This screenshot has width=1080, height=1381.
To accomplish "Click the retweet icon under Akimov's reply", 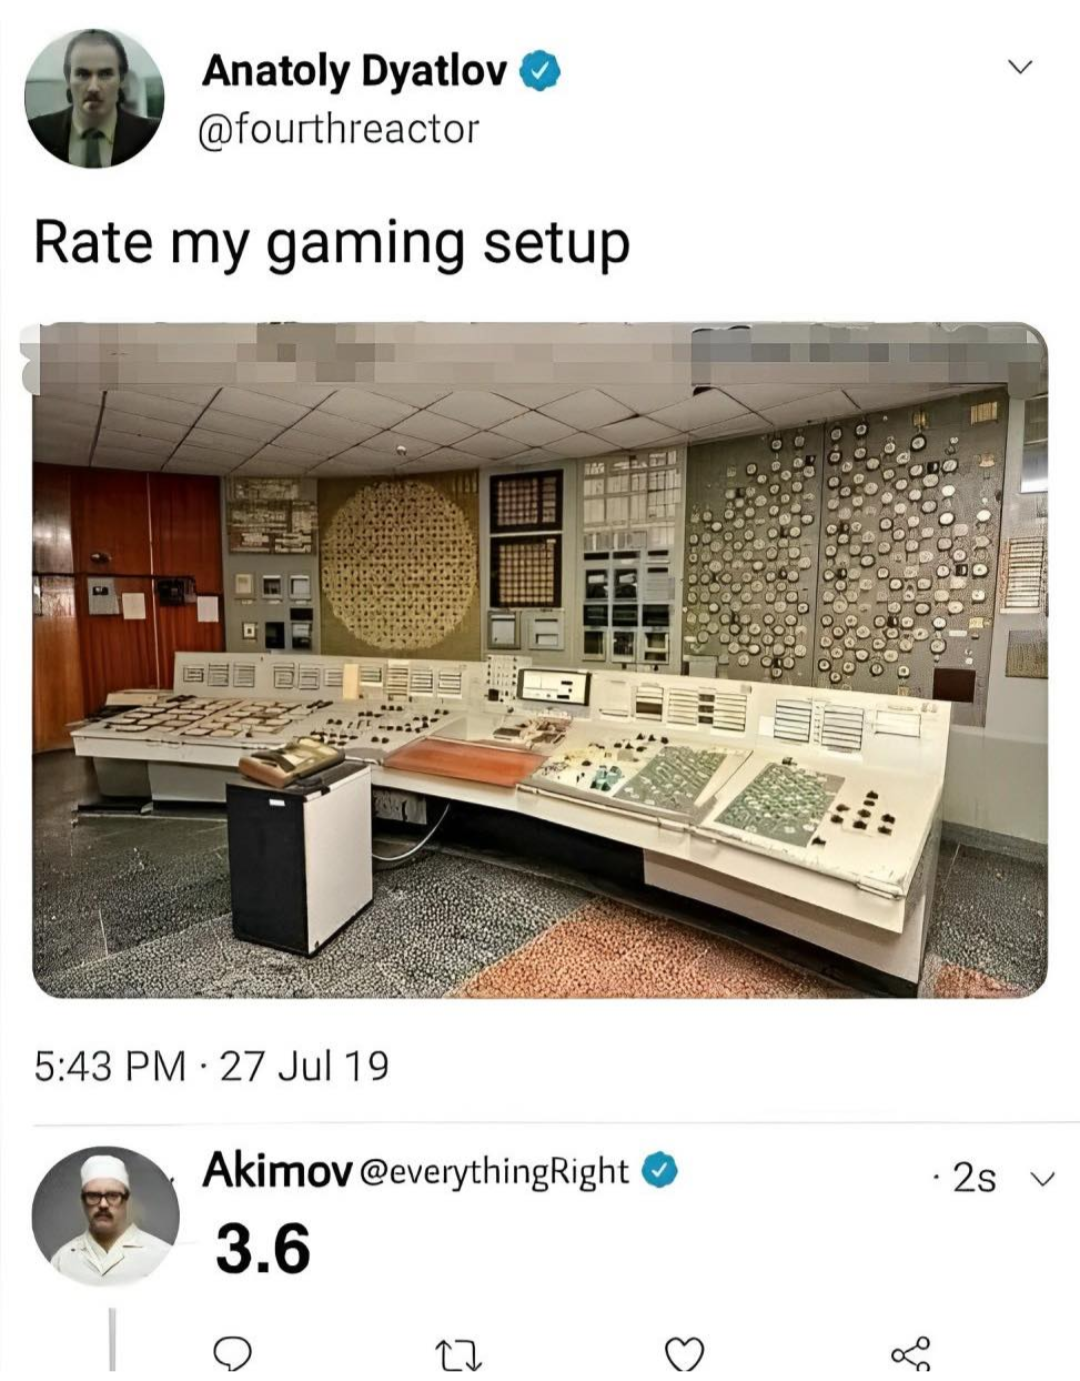I will (460, 1355).
